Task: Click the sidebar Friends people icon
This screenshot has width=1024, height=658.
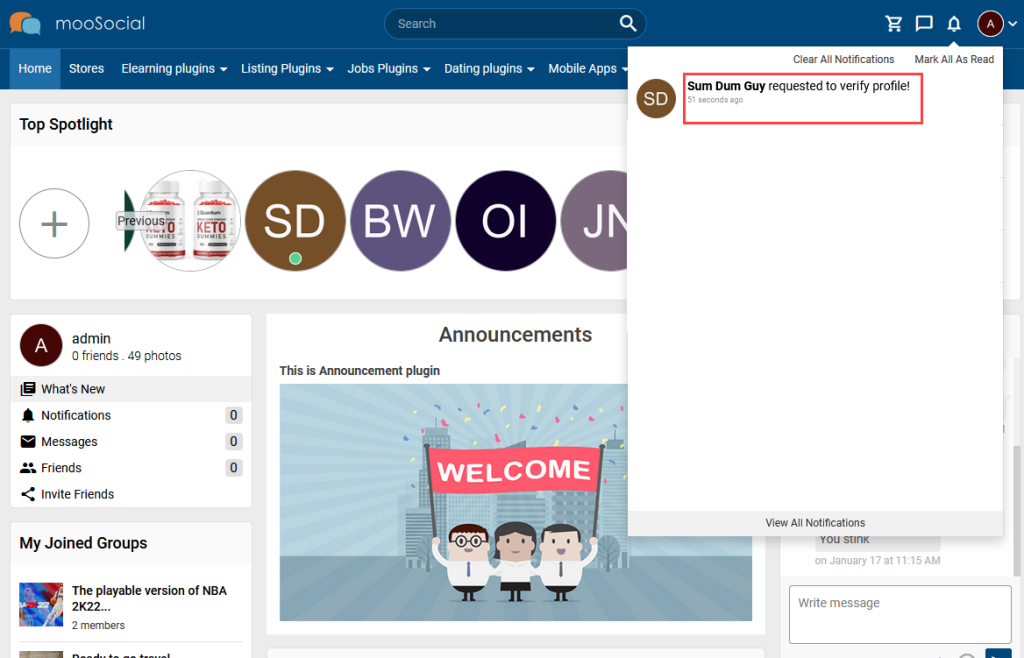Action: pyautogui.click(x=28, y=467)
